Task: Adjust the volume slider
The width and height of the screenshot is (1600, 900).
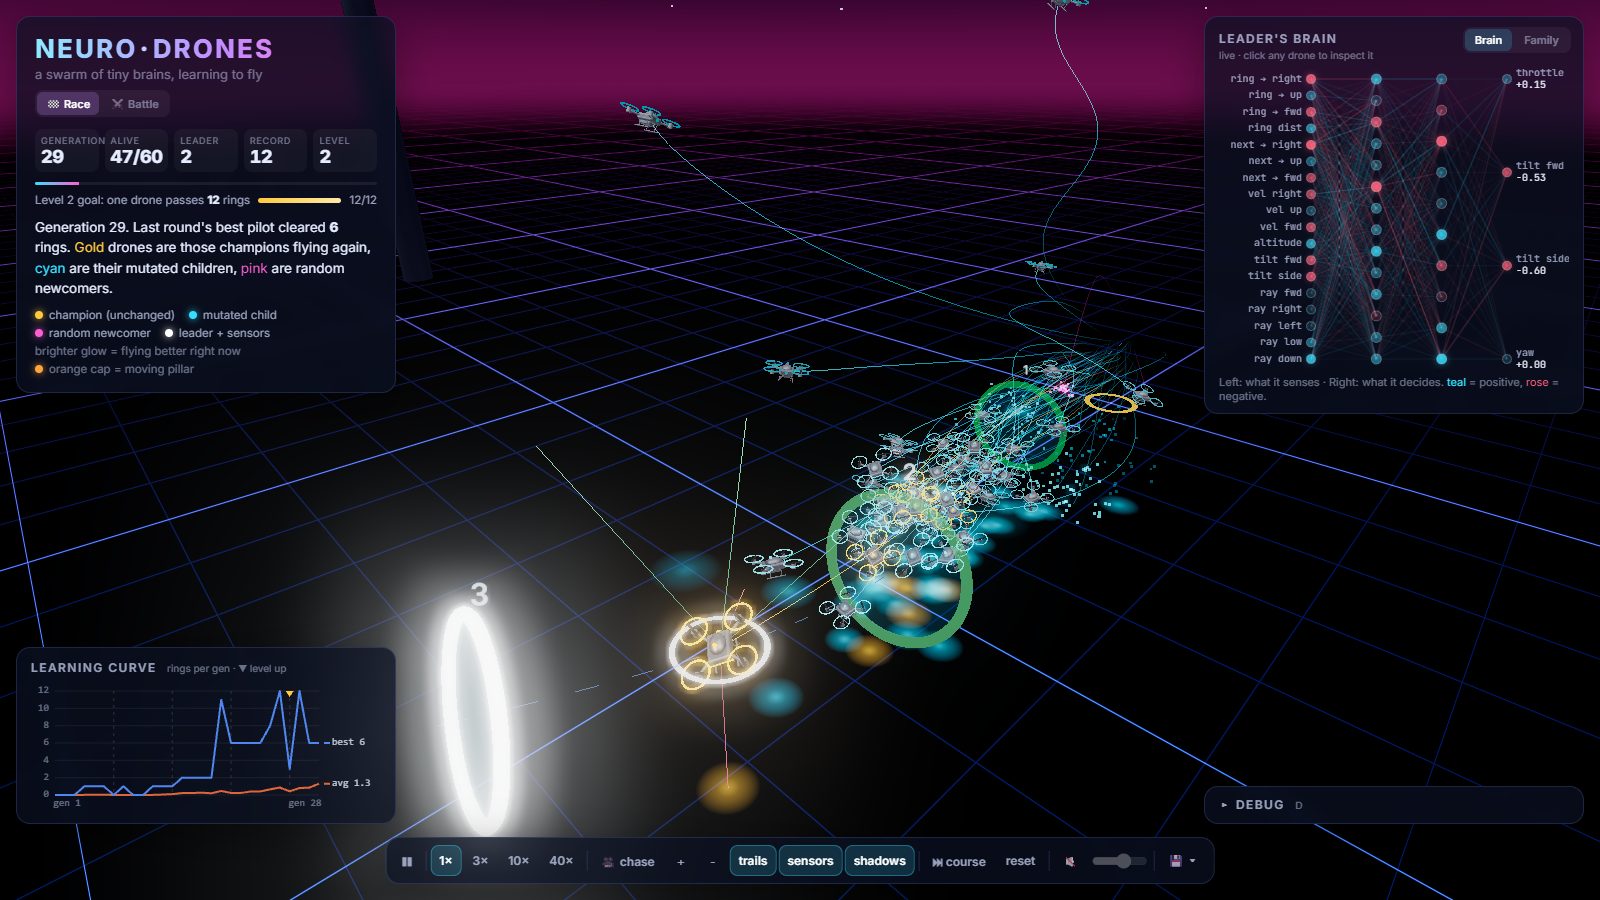Action: click(x=1119, y=861)
